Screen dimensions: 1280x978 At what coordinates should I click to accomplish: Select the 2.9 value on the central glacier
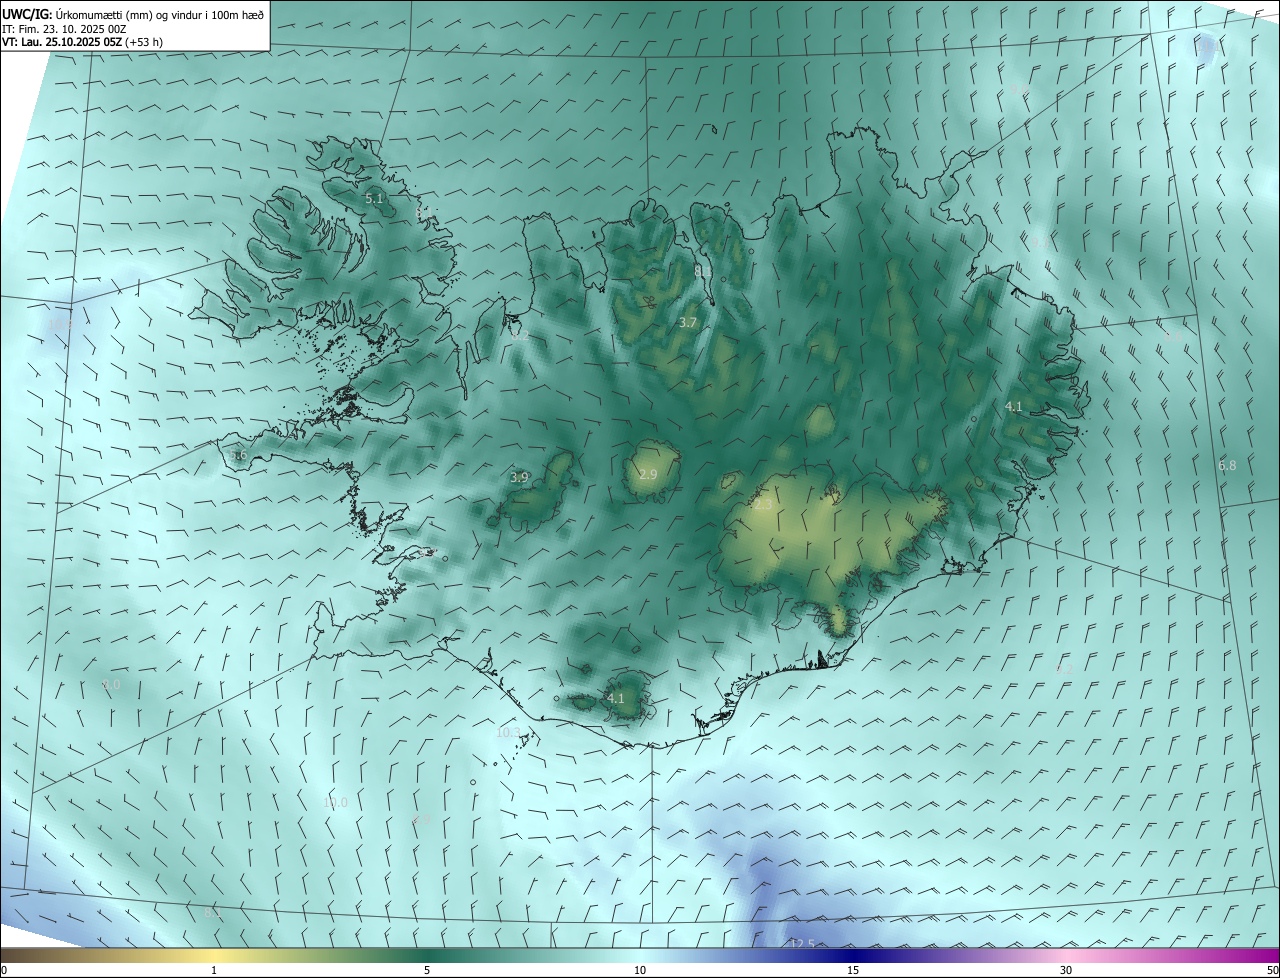point(648,474)
